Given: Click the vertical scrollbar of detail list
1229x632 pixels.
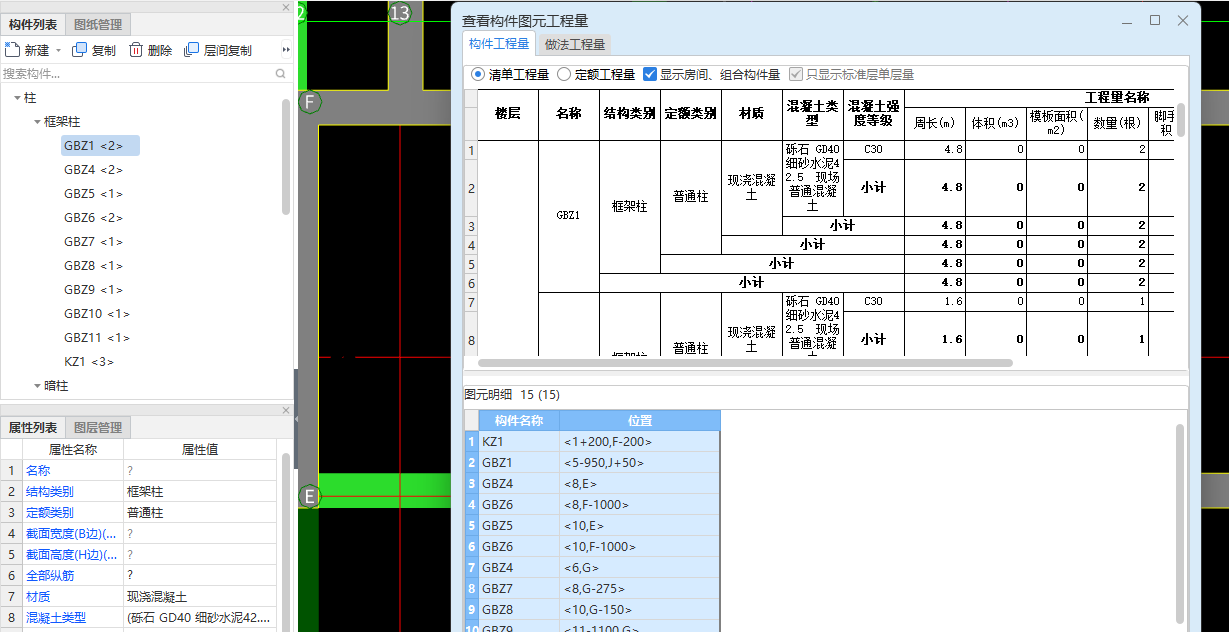Looking at the screenshot, I should (x=1180, y=525).
